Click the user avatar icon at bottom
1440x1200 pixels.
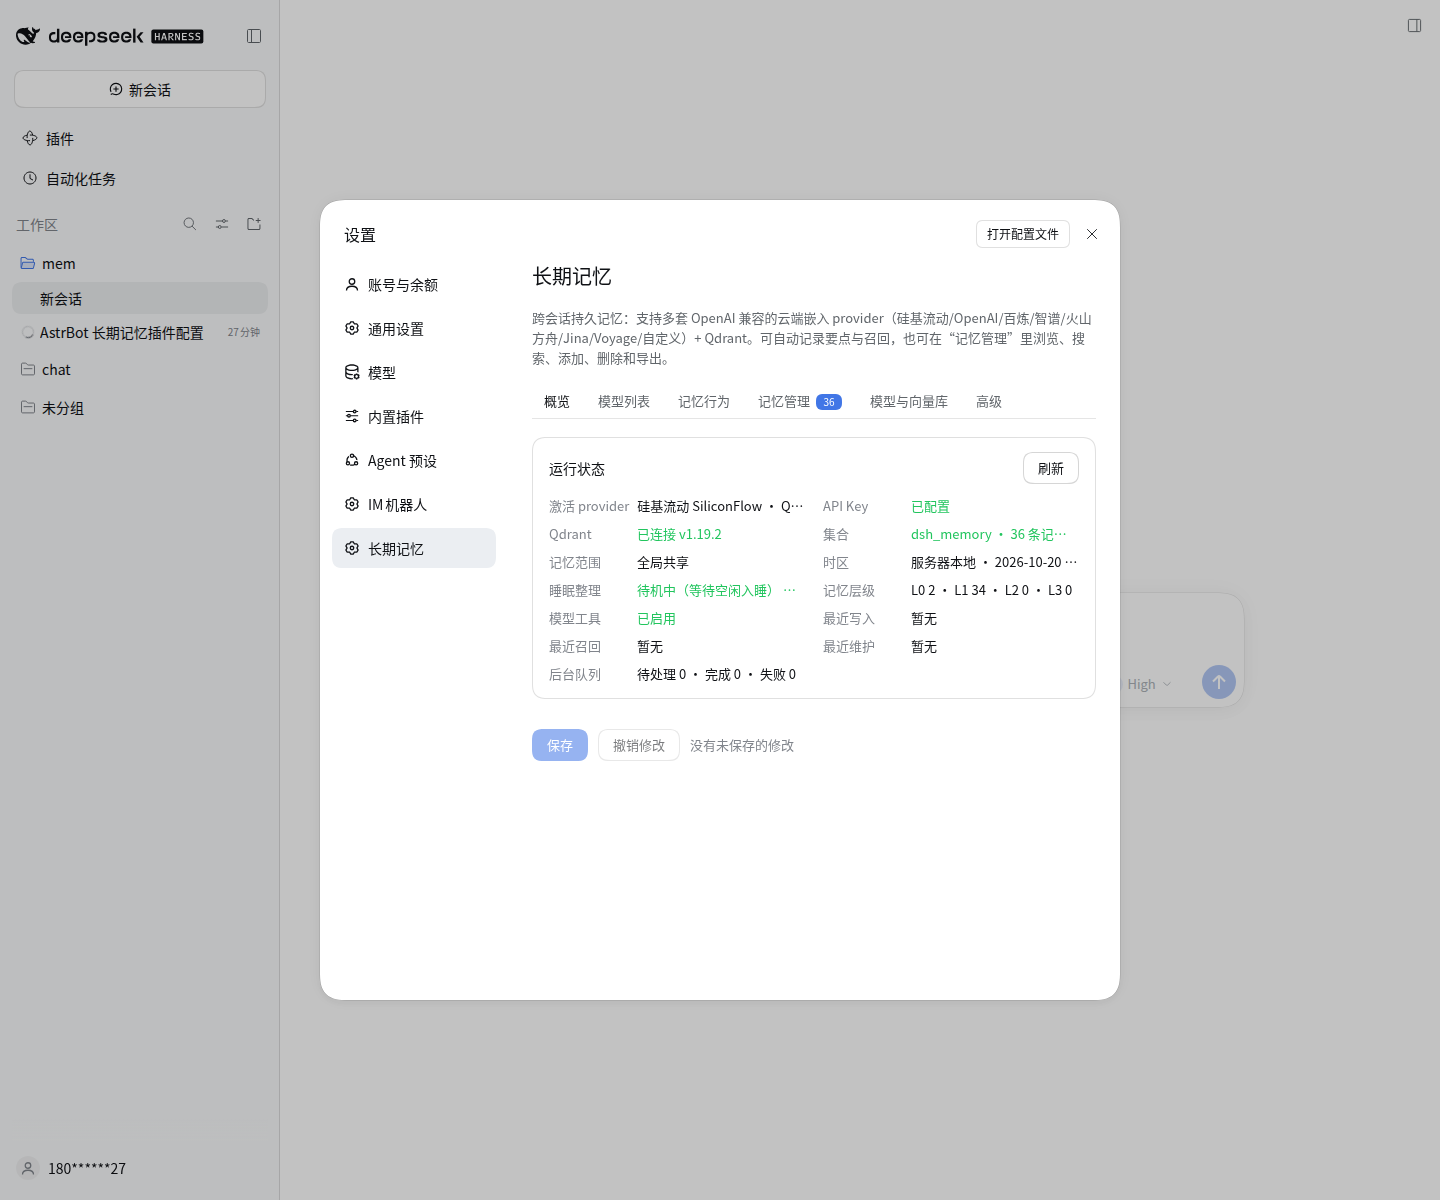[28, 1168]
